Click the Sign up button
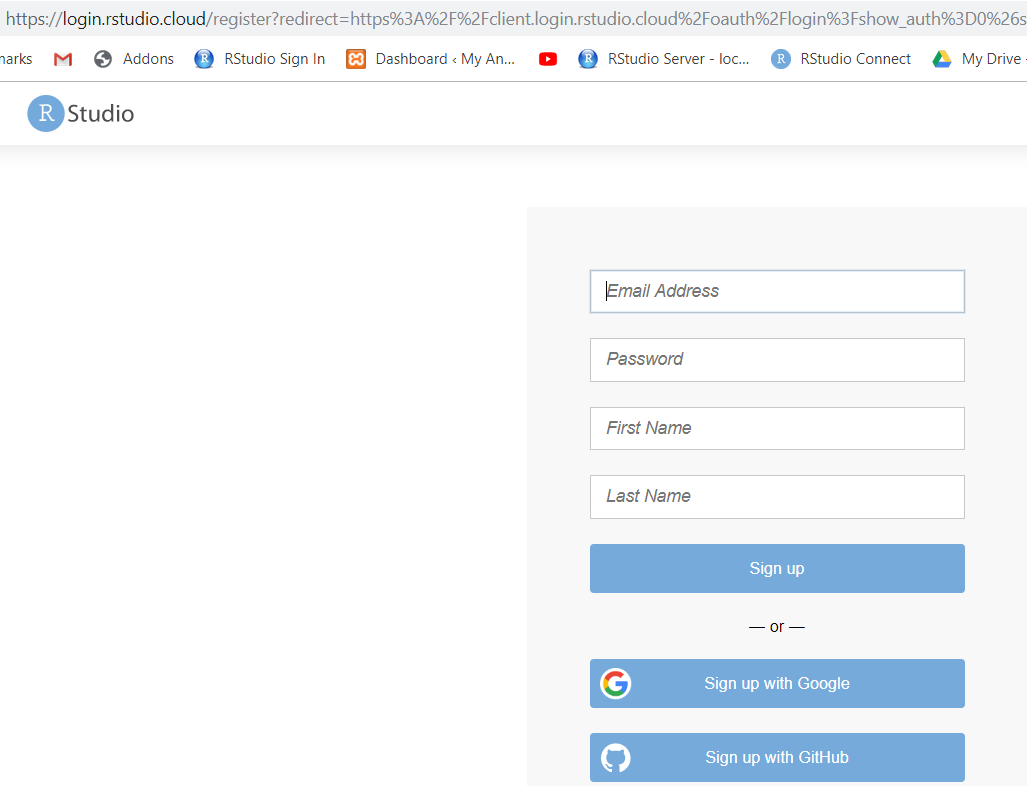1027x786 pixels. tap(777, 568)
